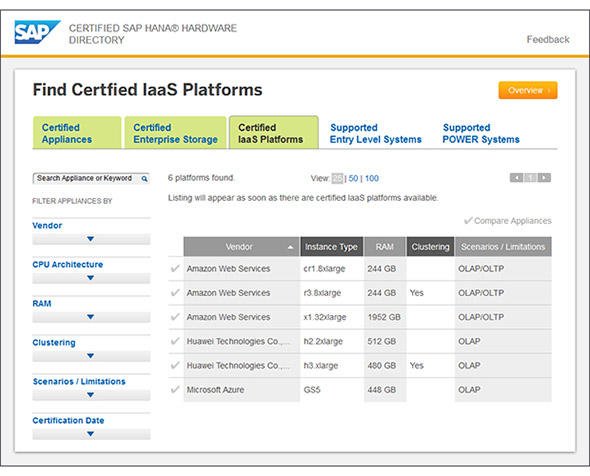Switch to Certified Appliances tab
Viewport: 590px width, 476px height.
[x=77, y=133]
